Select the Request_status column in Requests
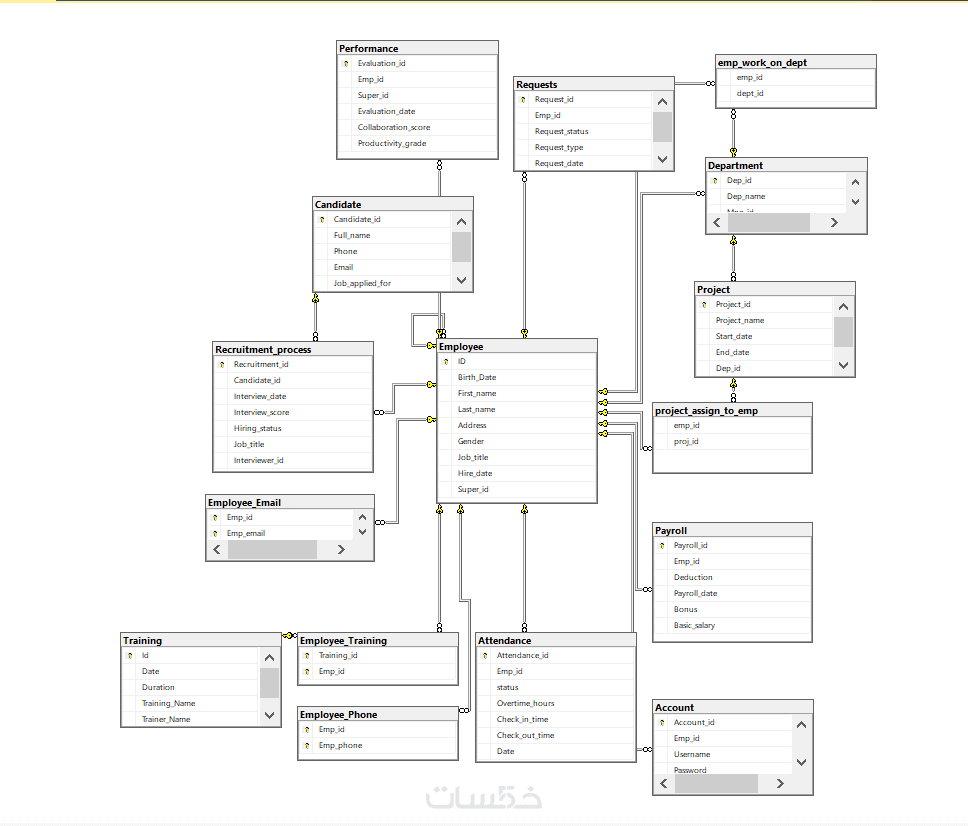Viewport: 968px width, 826px height. [x=583, y=131]
